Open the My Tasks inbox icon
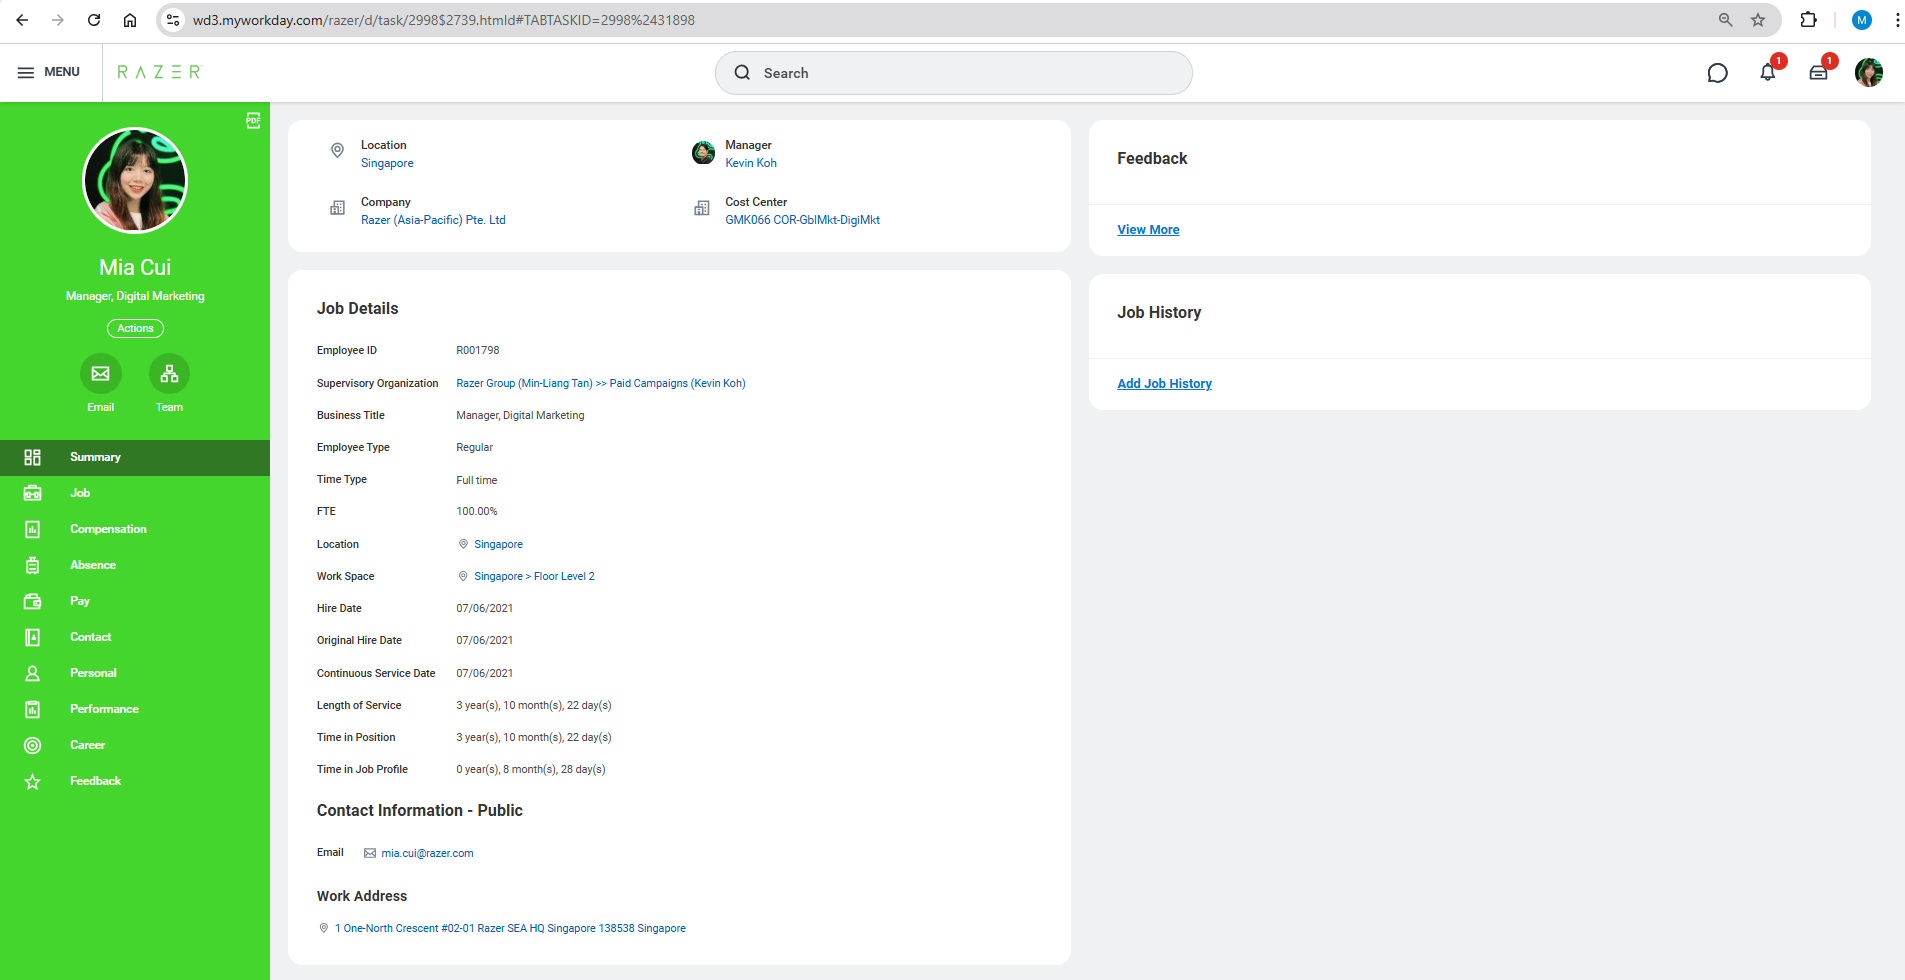The image size is (1905, 980). point(1819,72)
